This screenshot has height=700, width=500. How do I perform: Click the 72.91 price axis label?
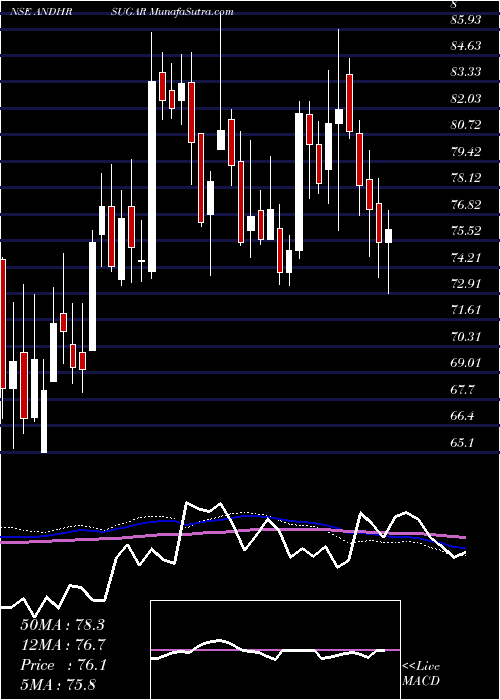467,284
